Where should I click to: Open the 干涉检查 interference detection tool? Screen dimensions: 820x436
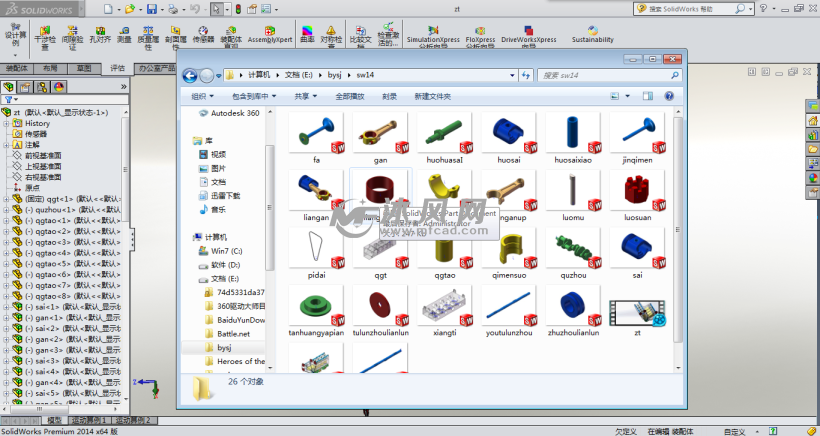[45, 38]
